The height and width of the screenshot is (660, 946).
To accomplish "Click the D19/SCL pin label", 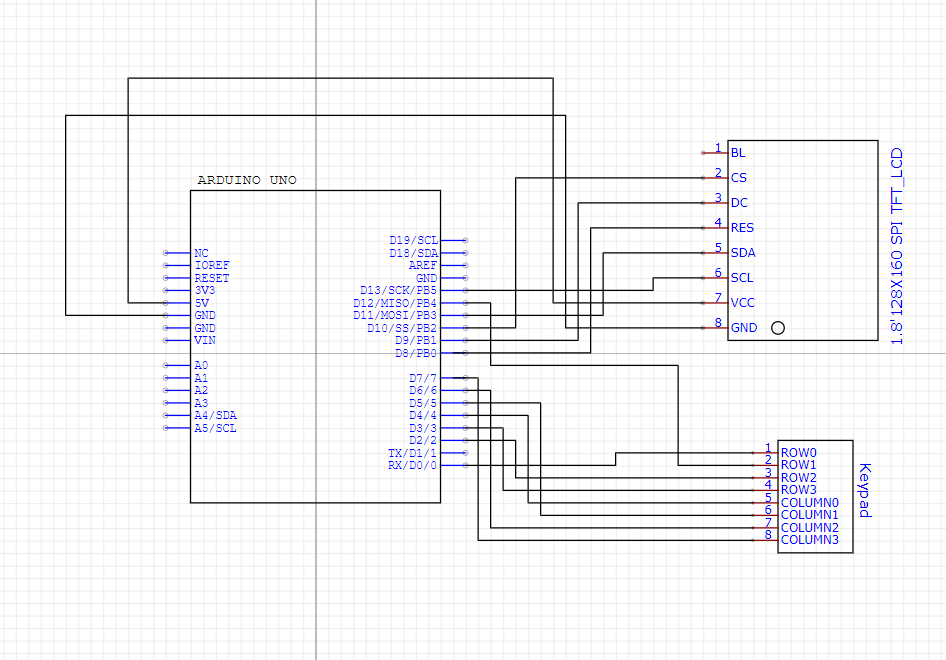I will click(x=413, y=240).
